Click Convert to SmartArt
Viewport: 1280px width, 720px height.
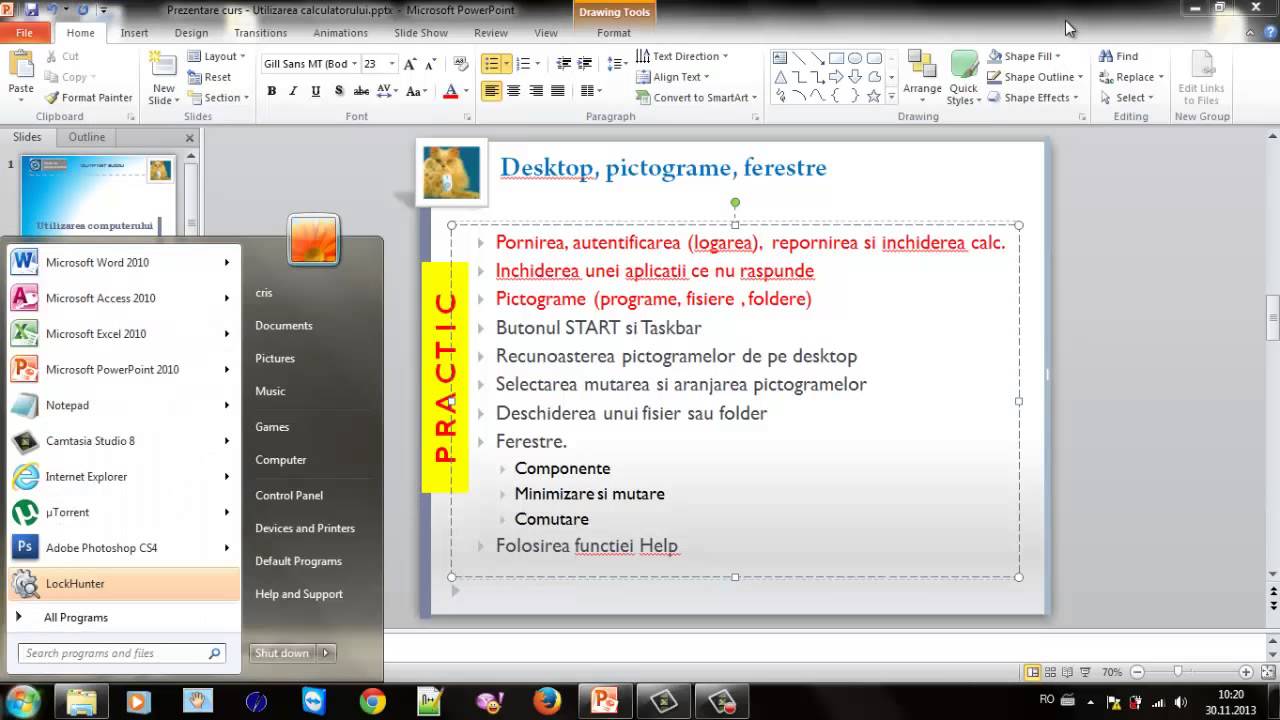coord(695,98)
